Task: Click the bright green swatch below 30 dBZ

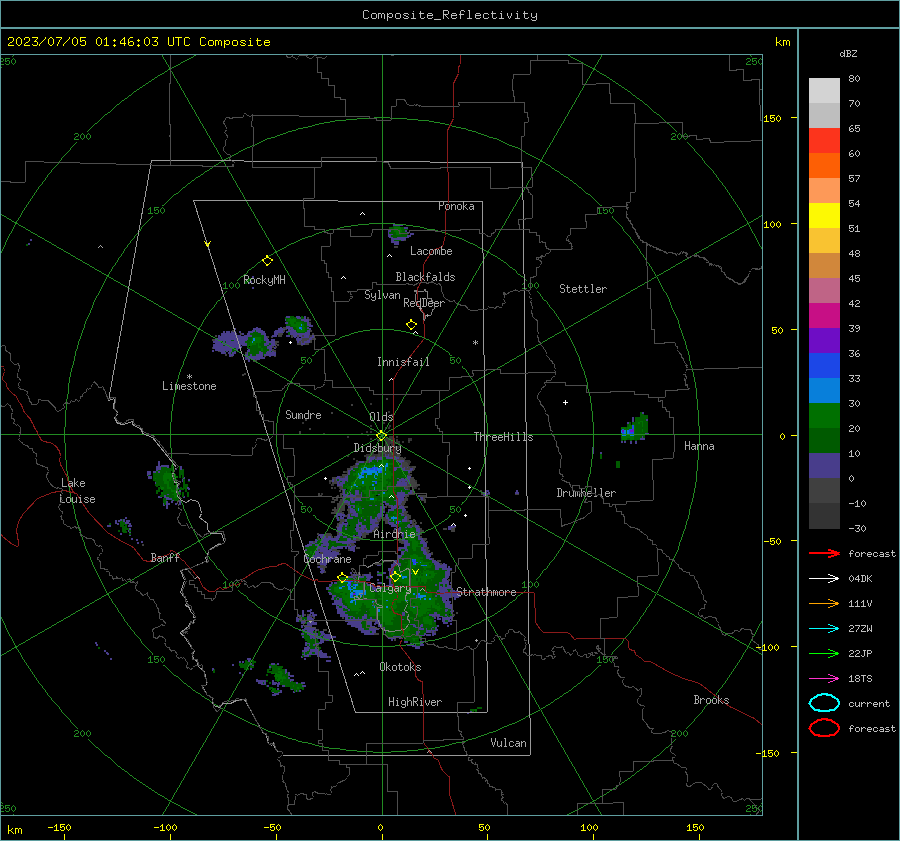Action: (x=824, y=415)
